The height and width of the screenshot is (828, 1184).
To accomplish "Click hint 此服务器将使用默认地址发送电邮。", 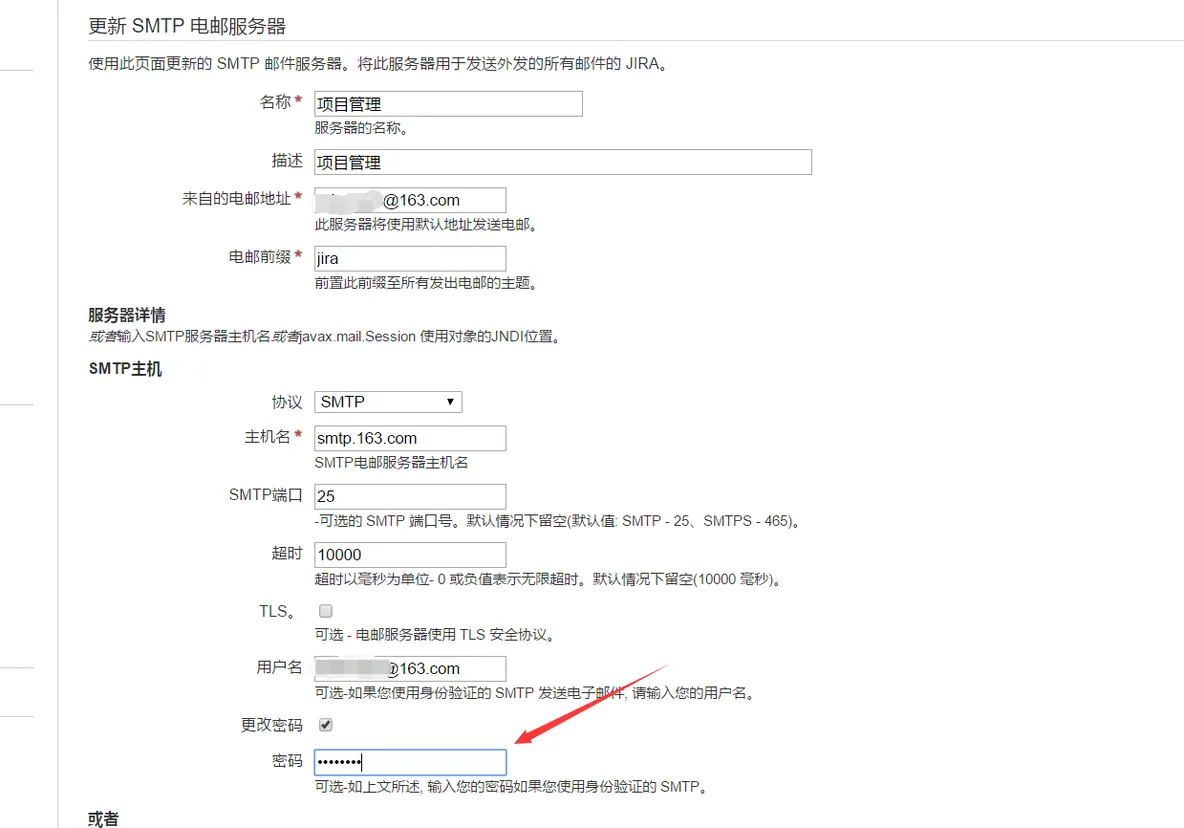I will click(425, 225).
